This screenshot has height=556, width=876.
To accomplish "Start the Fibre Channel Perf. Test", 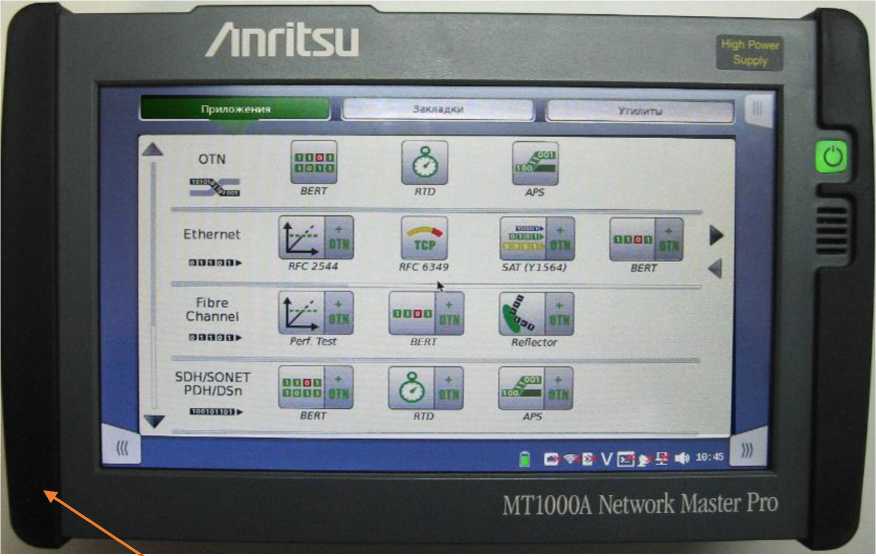I will (x=315, y=314).
